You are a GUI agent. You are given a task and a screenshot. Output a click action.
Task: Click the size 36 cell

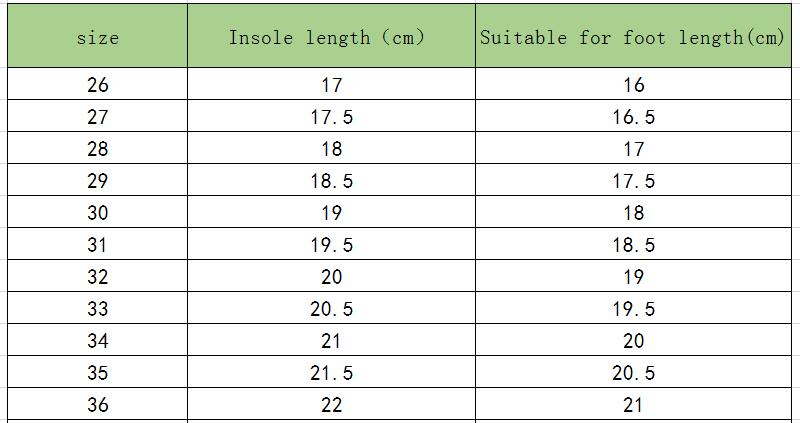[97, 405]
